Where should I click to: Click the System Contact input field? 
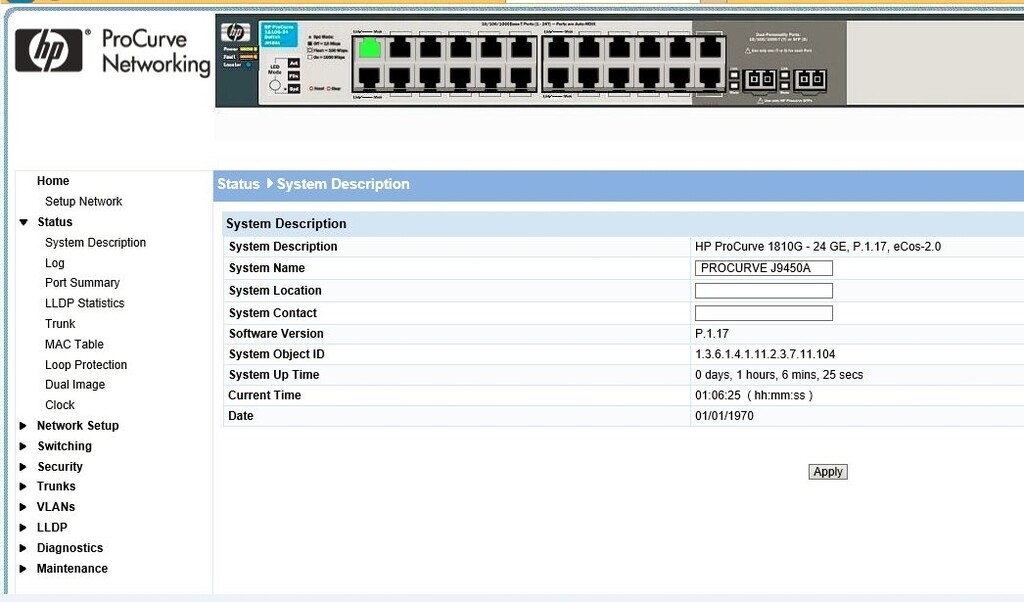click(763, 312)
